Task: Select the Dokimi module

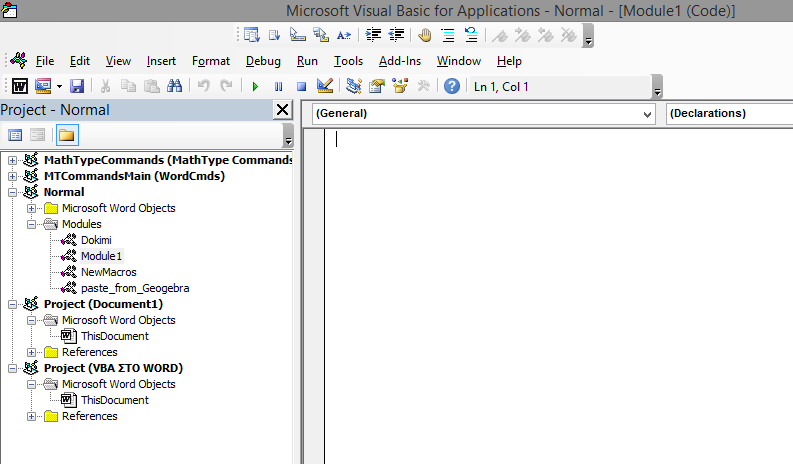Action: click(x=96, y=240)
